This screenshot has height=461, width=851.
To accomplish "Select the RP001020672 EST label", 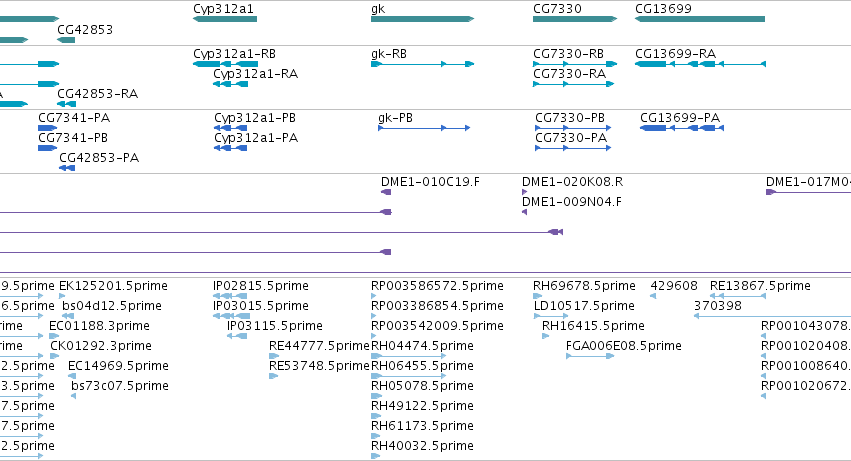I will pyautogui.click(x=806, y=386).
